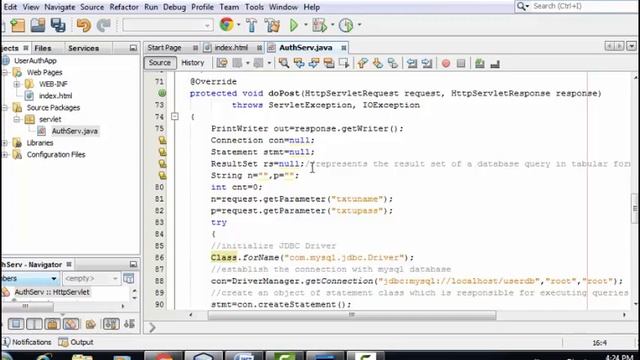
Task: Open the Profile Project dropdown arrow
Action: pos(359,25)
